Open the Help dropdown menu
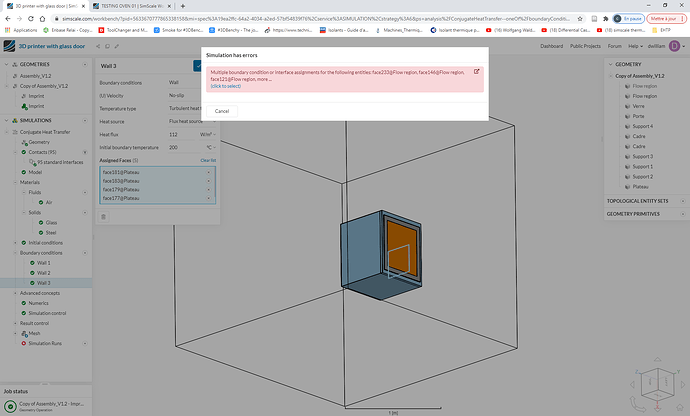 tap(635, 46)
